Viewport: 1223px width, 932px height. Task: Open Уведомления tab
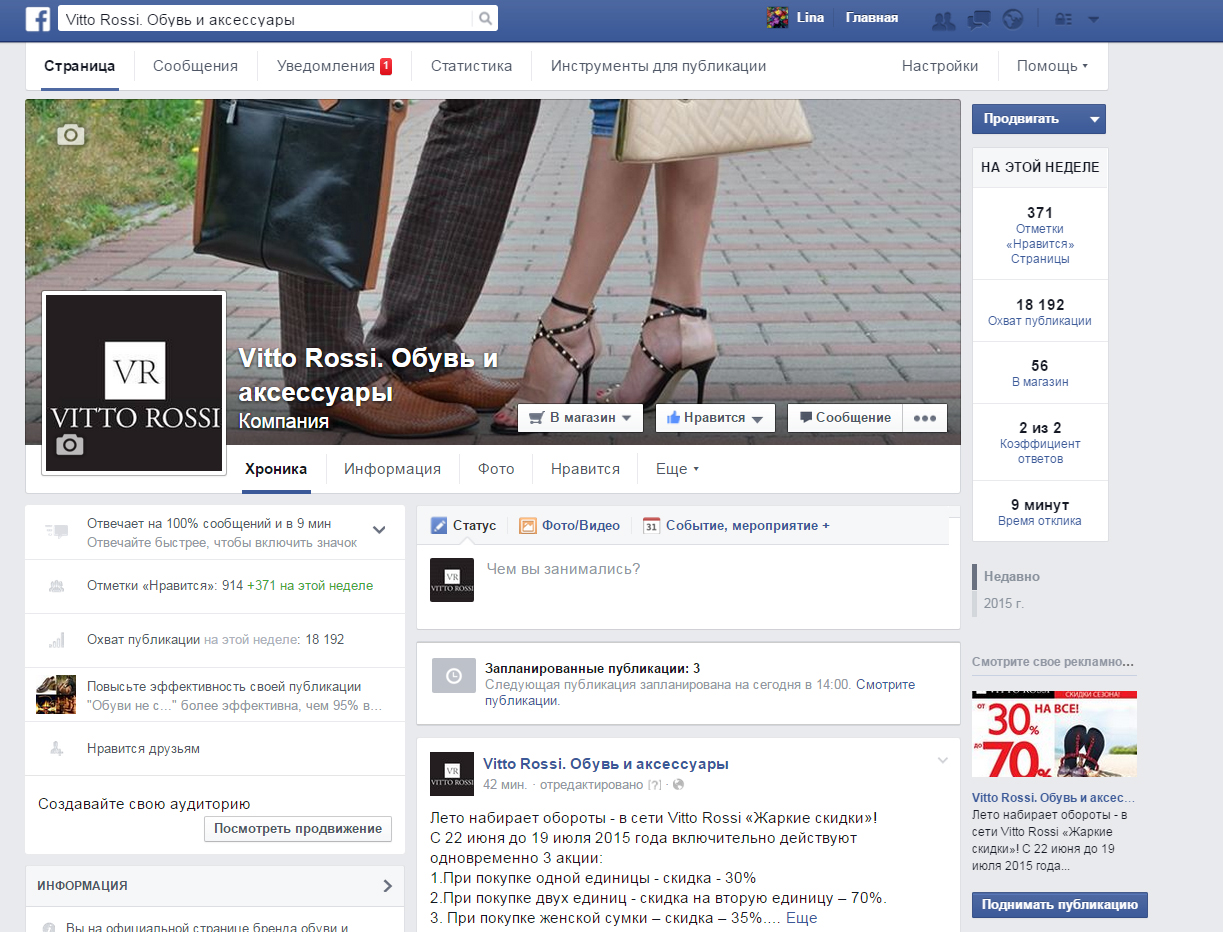[334, 66]
